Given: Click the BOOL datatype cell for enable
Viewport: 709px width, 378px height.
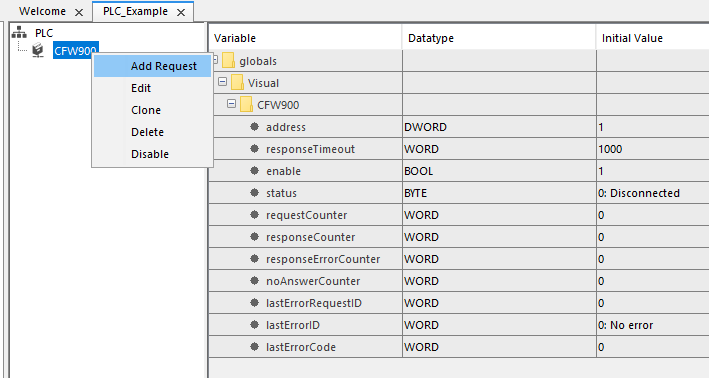Looking at the screenshot, I should coord(499,171).
